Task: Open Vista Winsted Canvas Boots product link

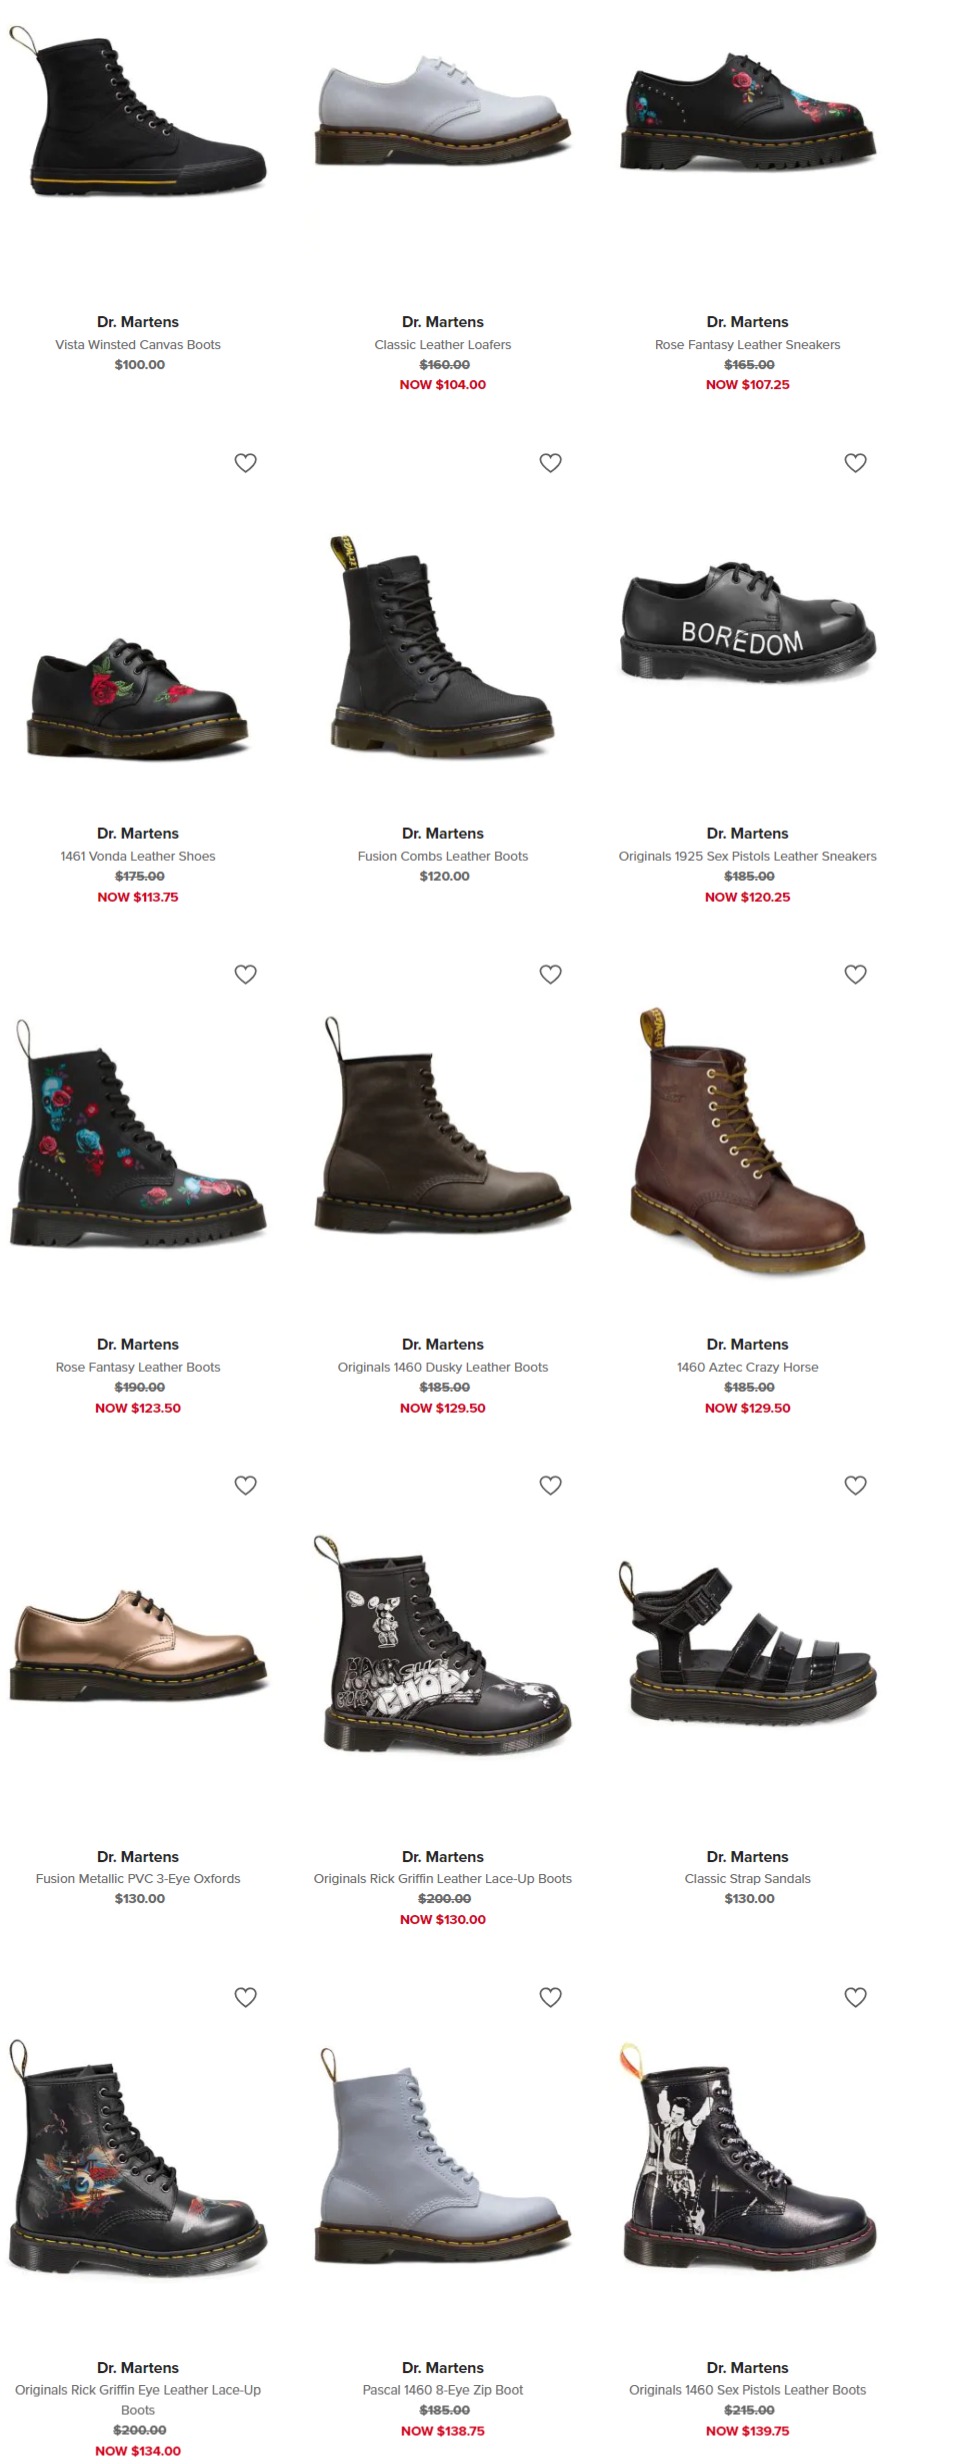Action: [x=138, y=345]
